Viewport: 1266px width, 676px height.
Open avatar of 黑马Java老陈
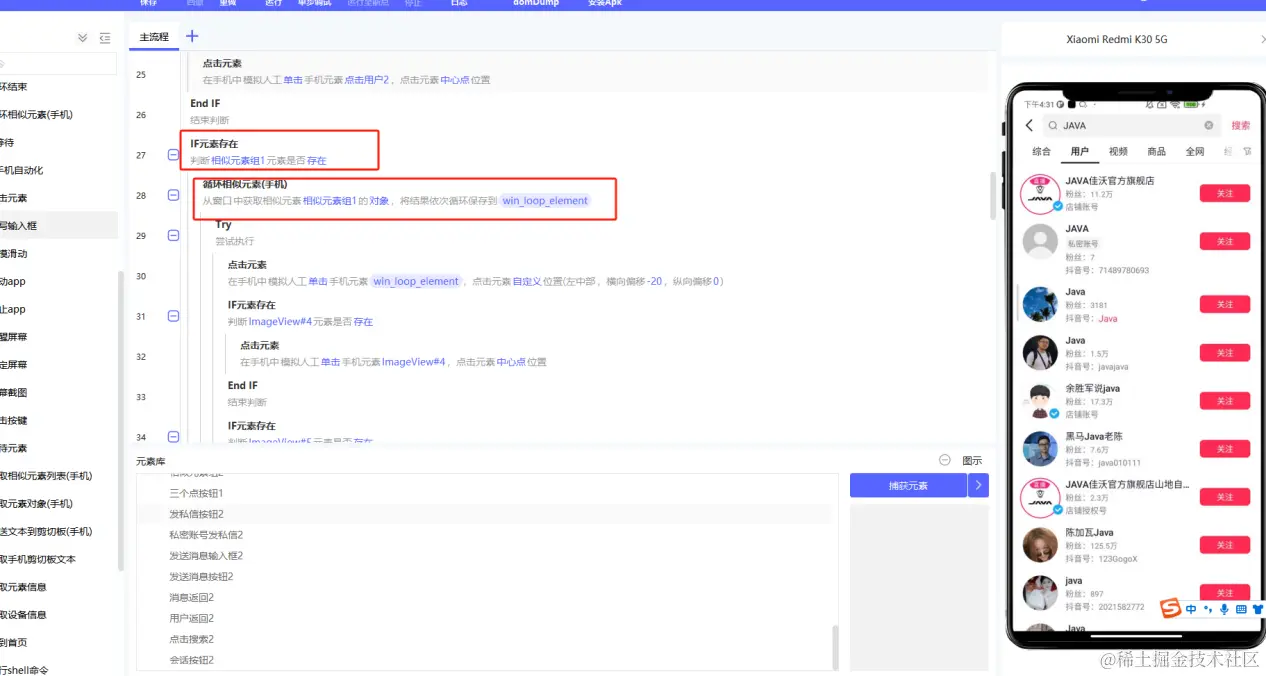(x=1040, y=449)
